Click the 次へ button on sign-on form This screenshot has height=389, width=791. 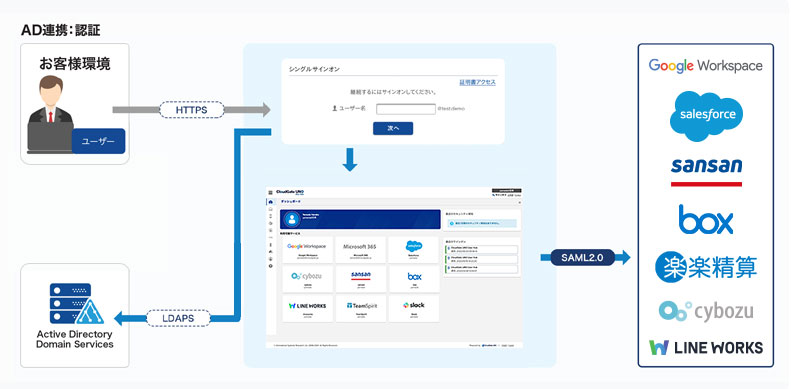393,128
